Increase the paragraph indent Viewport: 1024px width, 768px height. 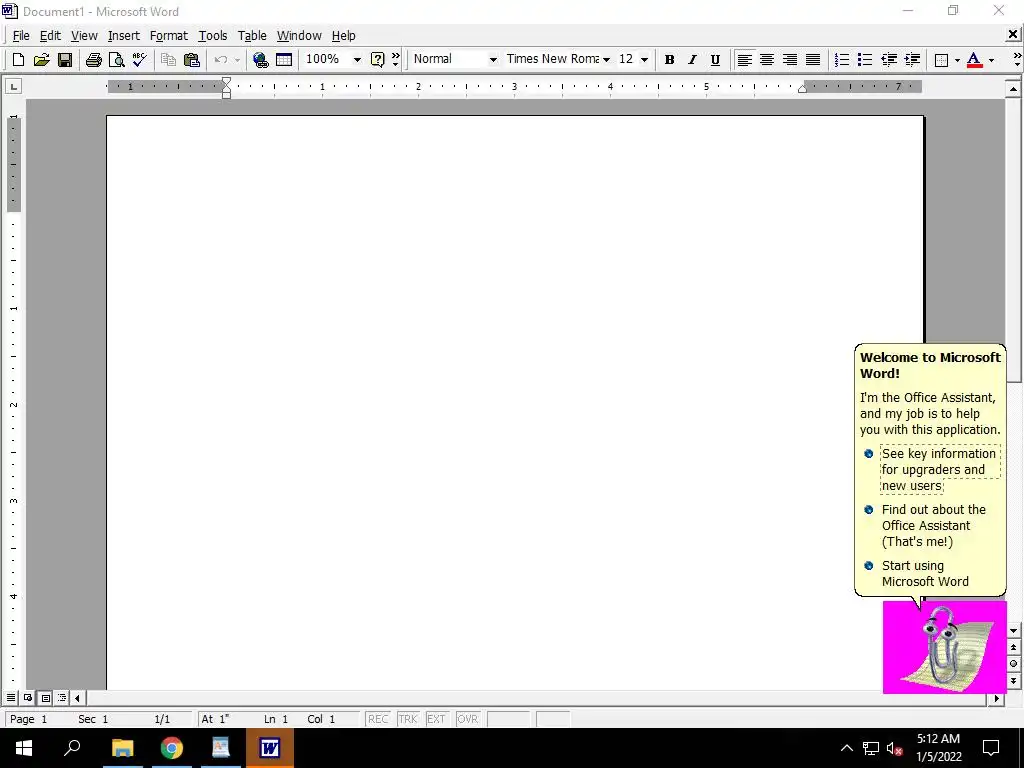pyautogui.click(x=912, y=60)
